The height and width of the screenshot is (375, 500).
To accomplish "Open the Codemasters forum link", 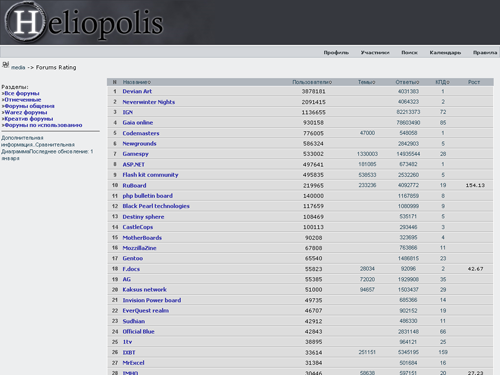I will (x=141, y=133).
